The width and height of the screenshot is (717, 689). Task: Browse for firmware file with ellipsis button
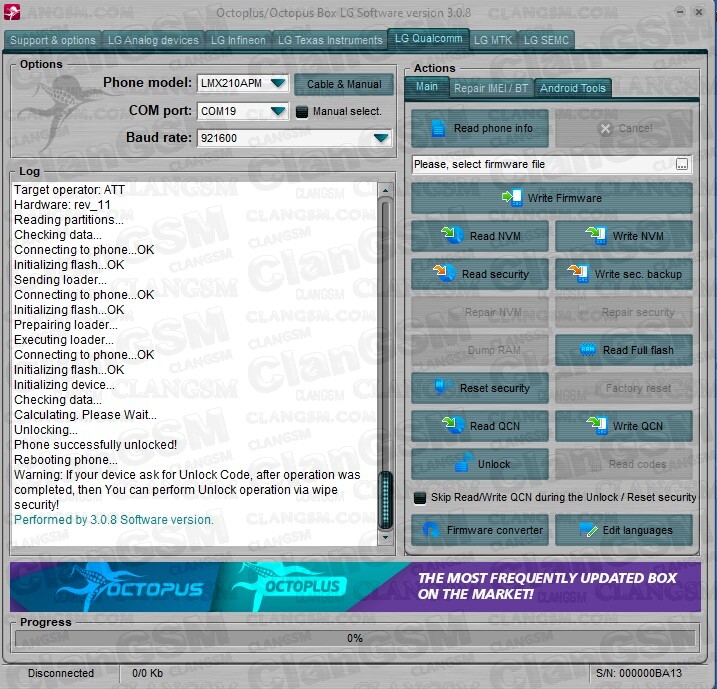pyautogui.click(x=682, y=164)
